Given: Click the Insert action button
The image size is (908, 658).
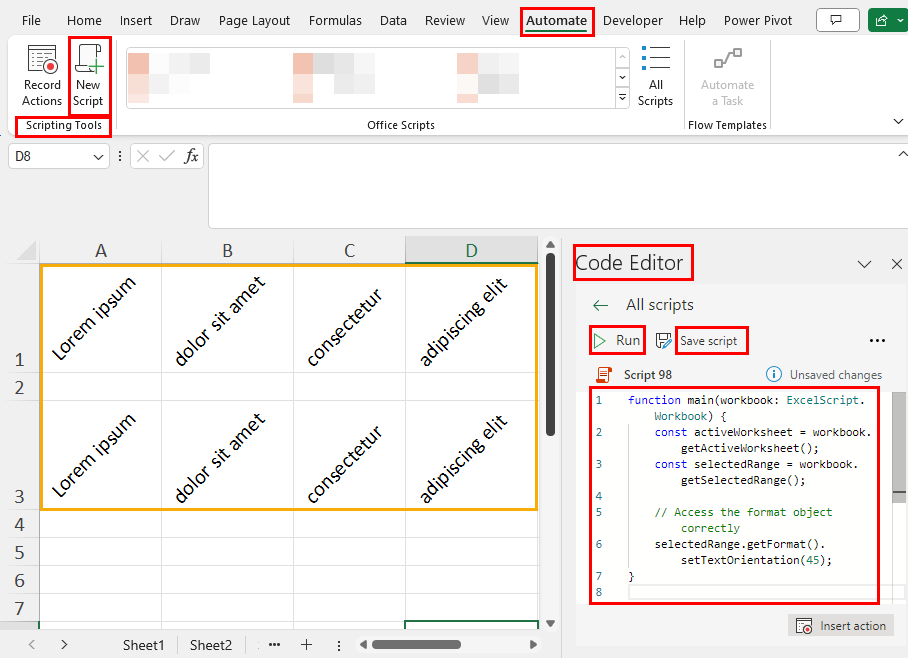Looking at the screenshot, I should pos(841,626).
